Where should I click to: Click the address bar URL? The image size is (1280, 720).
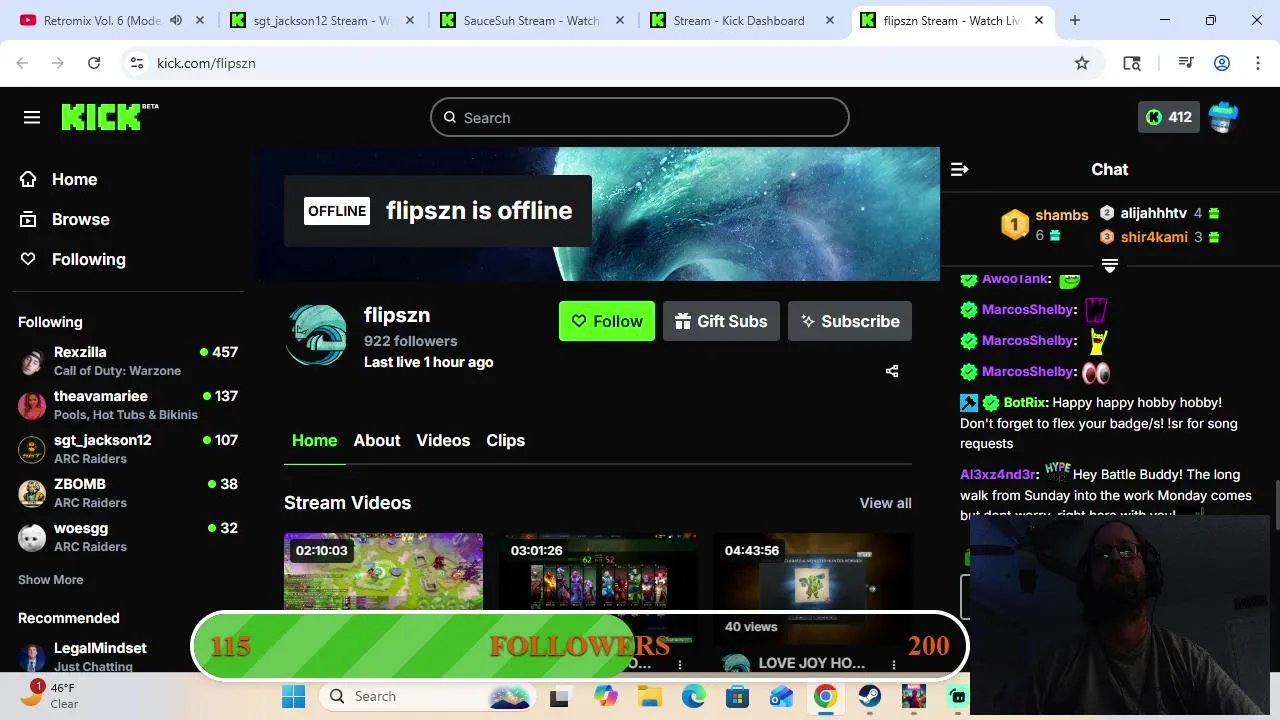point(206,63)
